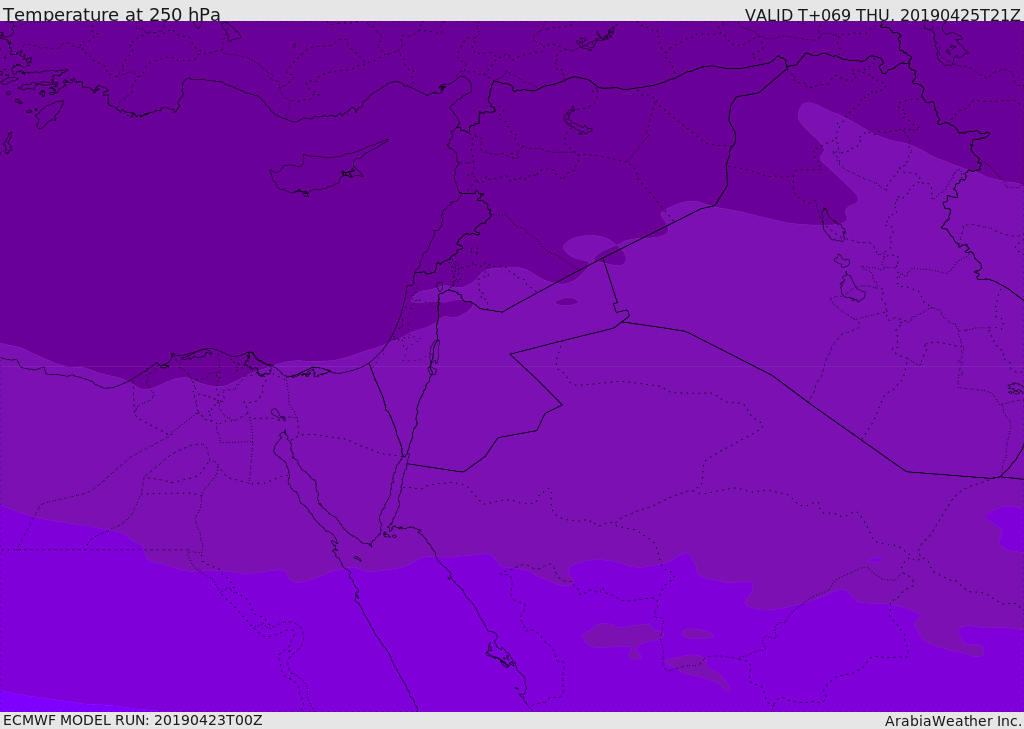
Task: Click the "Temperature at 250 hPa" title
Action: click(x=111, y=15)
